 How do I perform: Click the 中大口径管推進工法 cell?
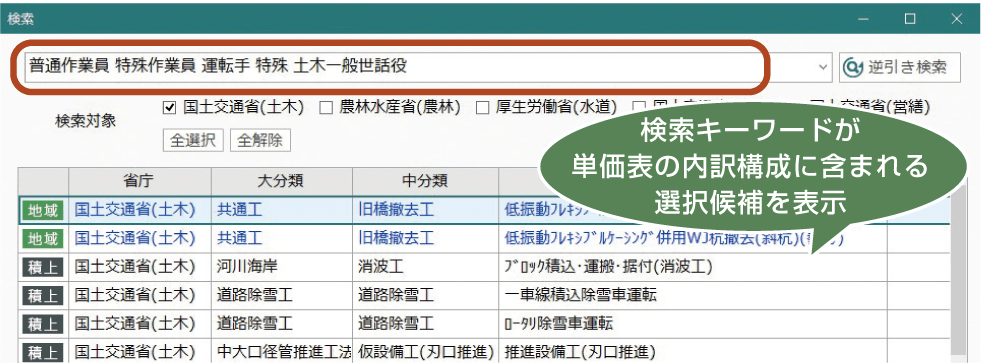[282, 352]
